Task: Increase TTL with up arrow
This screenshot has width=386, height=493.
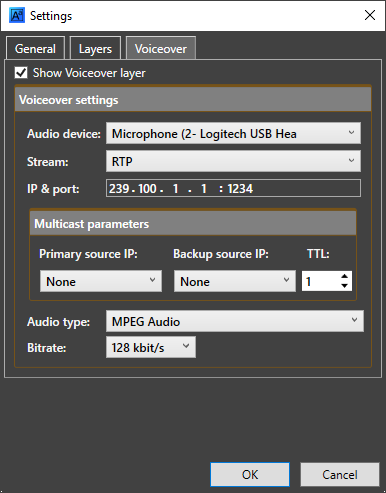Action: point(345,276)
